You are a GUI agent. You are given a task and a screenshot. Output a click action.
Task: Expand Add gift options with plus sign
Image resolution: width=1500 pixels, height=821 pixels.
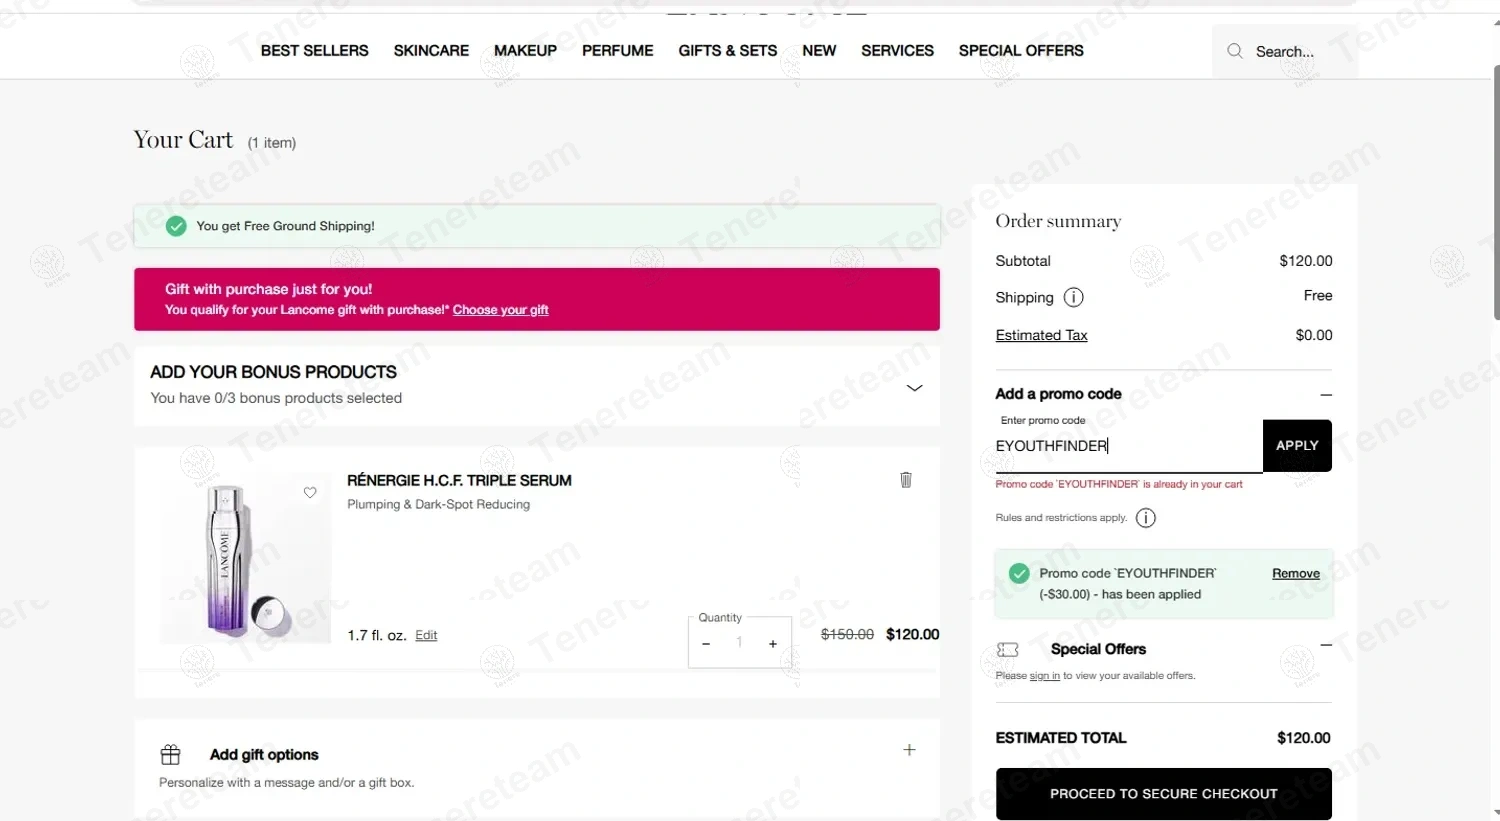coord(909,750)
